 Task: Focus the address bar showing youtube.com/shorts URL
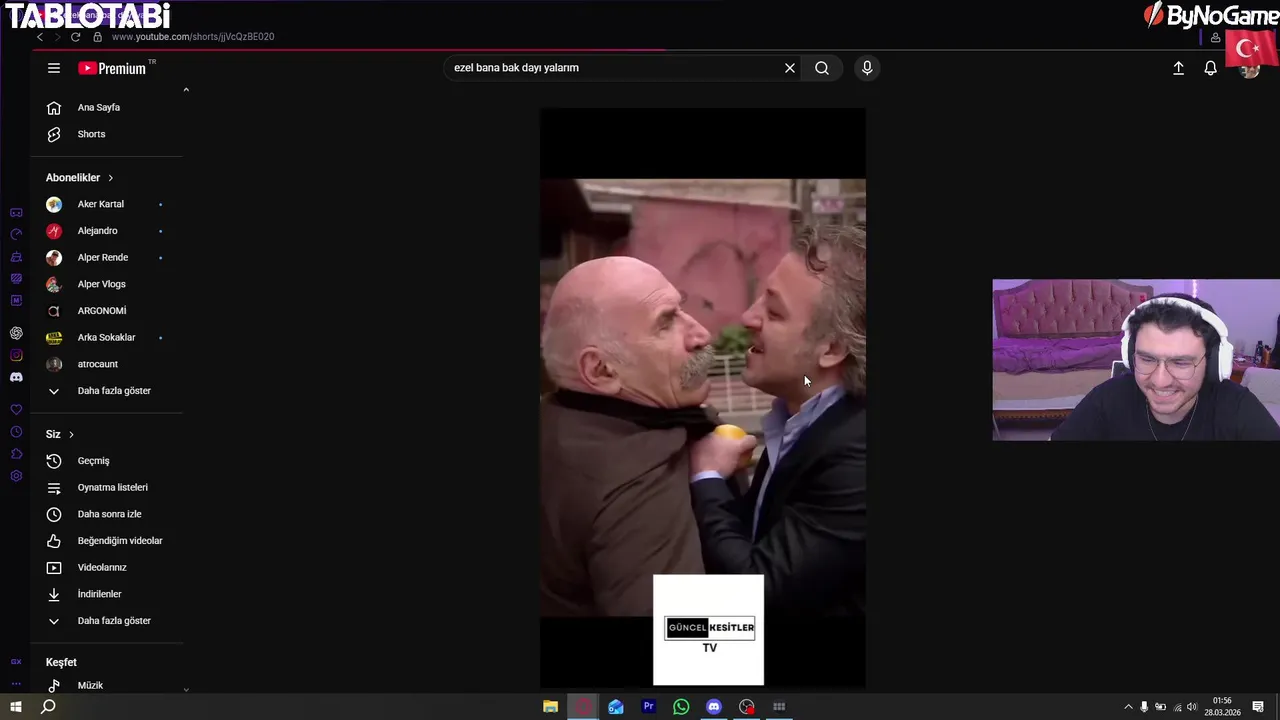coord(193,37)
